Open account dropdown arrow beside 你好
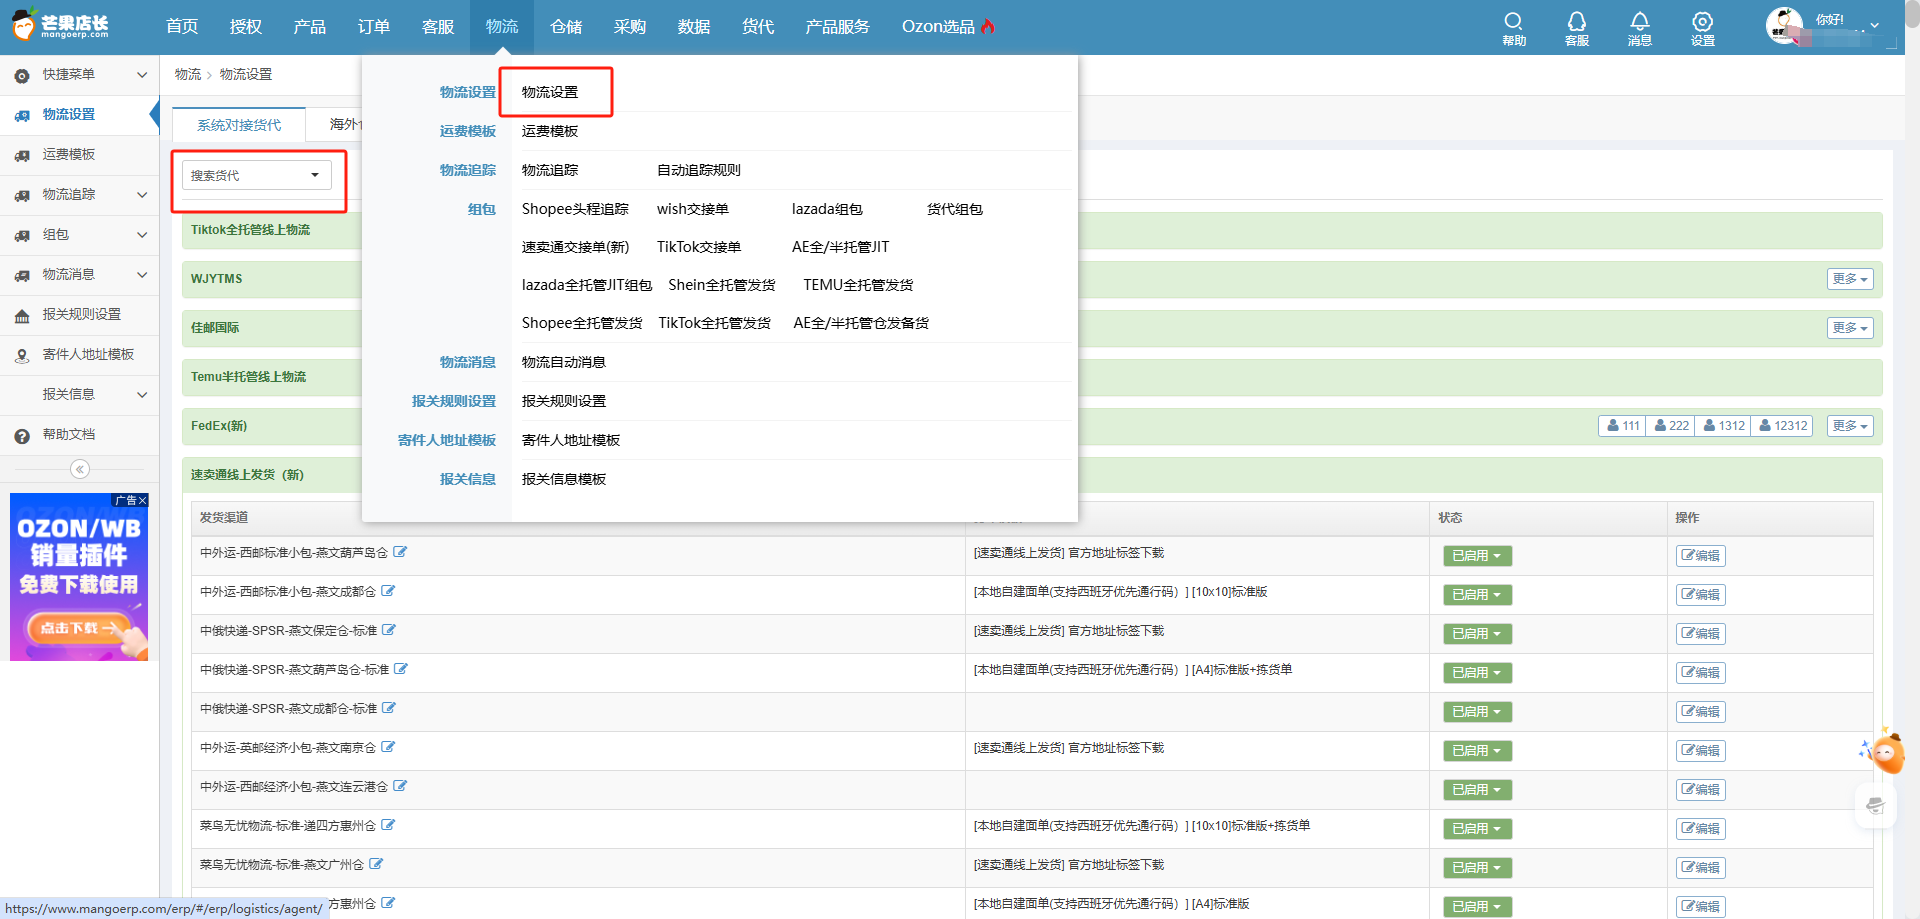The width and height of the screenshot is (1920, 919). 1874,25
